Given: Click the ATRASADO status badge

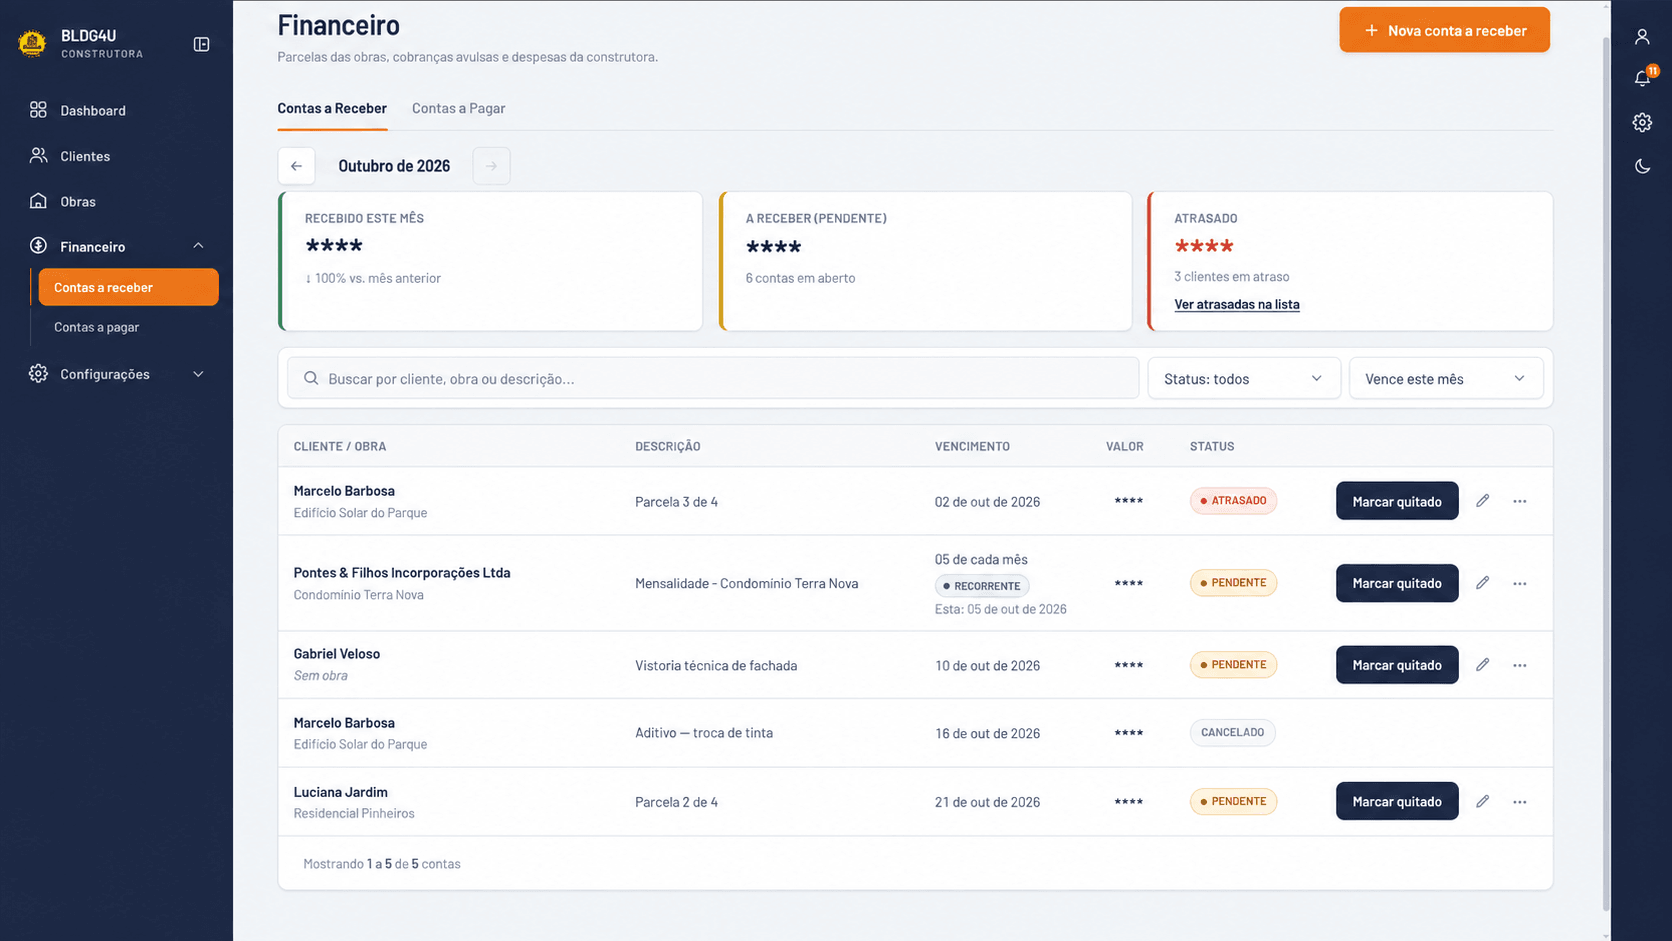Looking at the screenshot, I should (1233, 501).
